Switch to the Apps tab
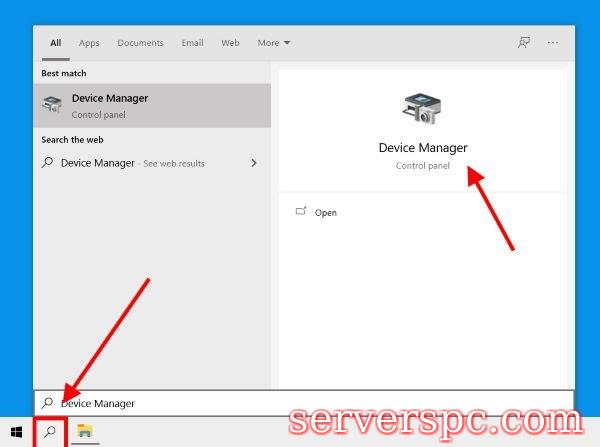 coord(89,43)
